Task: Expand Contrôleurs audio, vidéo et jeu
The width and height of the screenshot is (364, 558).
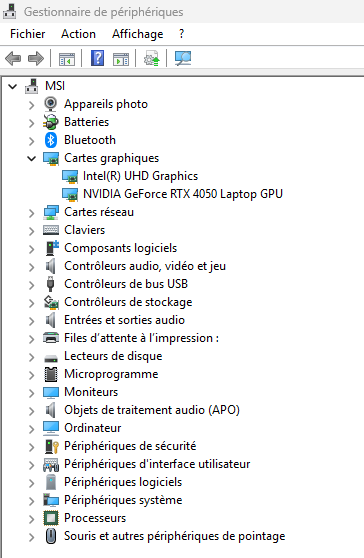Action: [32, 267]
